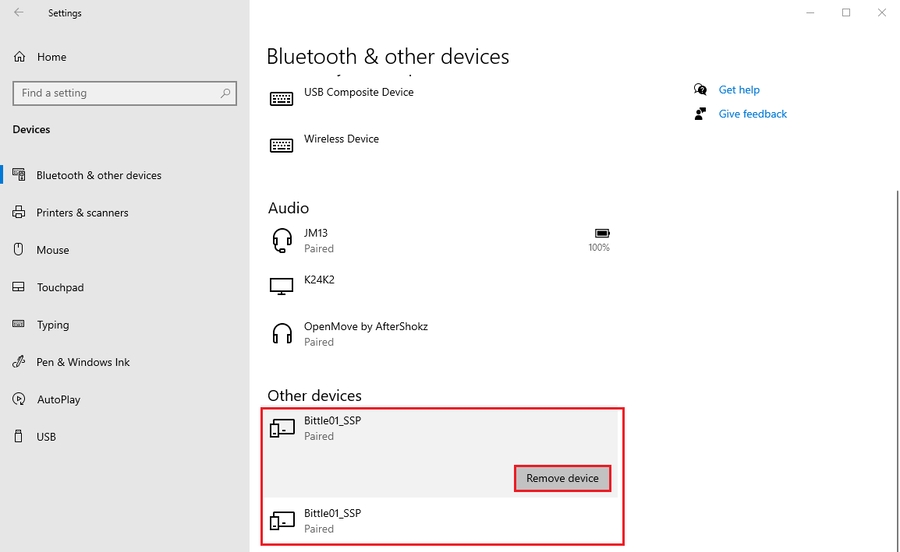Click the Give feedback link
This screenshot has width=900, height=552.
click(752, 114)
